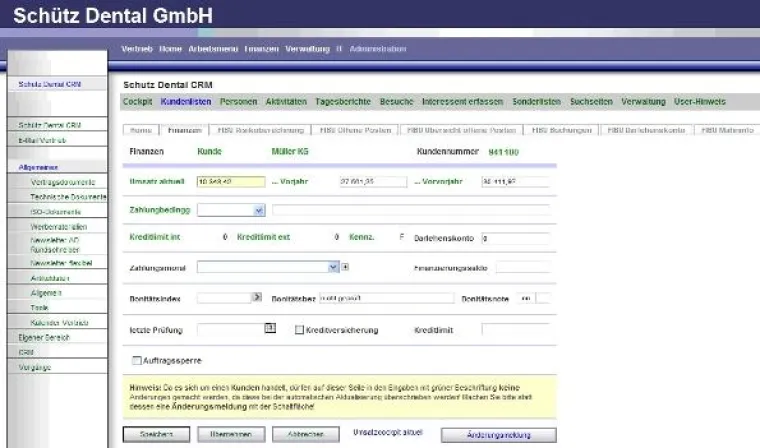Open the calendar icon beside letzte Prüfung

[x=270, y=328]
